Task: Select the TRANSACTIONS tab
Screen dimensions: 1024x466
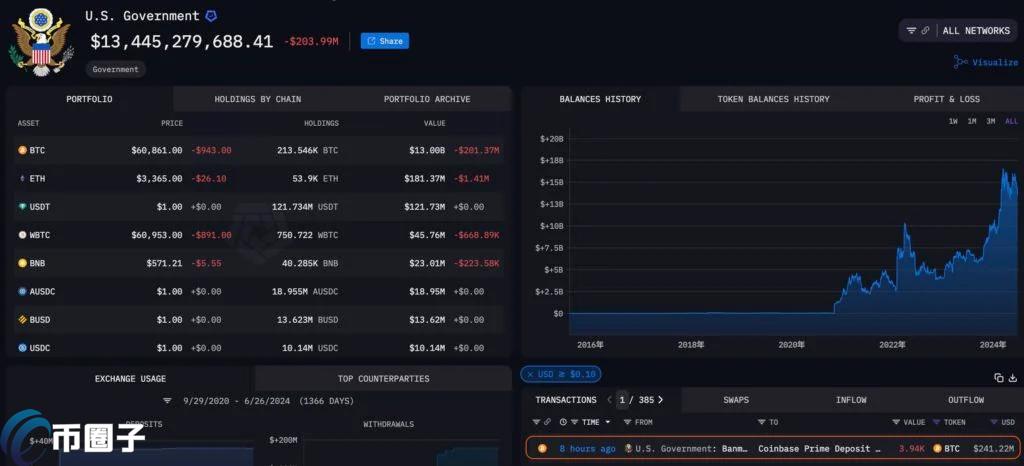Action: click(566, 399)
